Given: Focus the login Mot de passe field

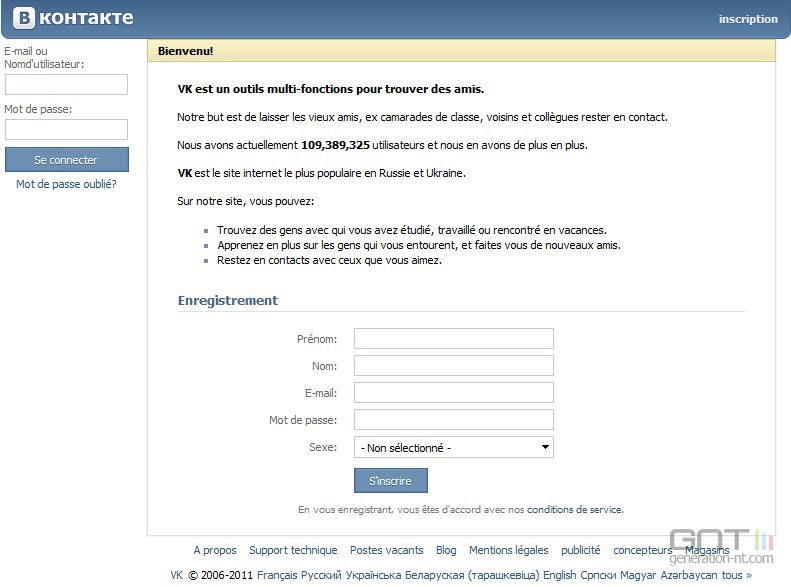Looking at the screenshot, I should coord(66,130).
